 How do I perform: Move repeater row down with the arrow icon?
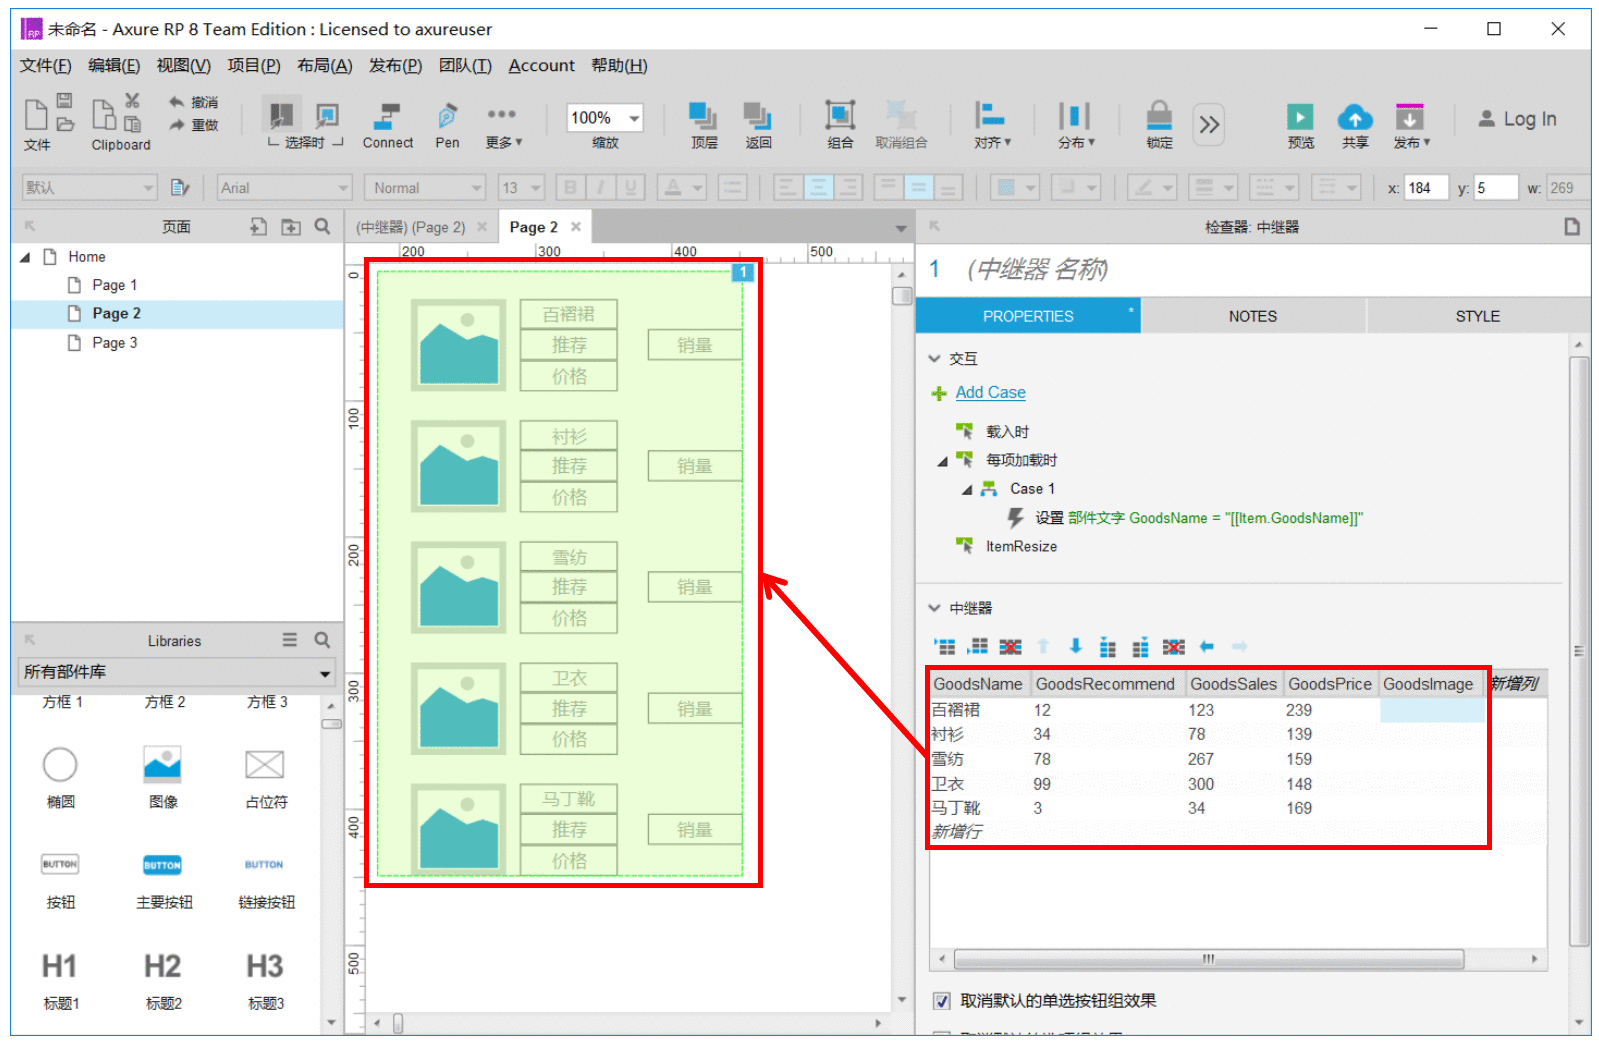point(1076,646)
